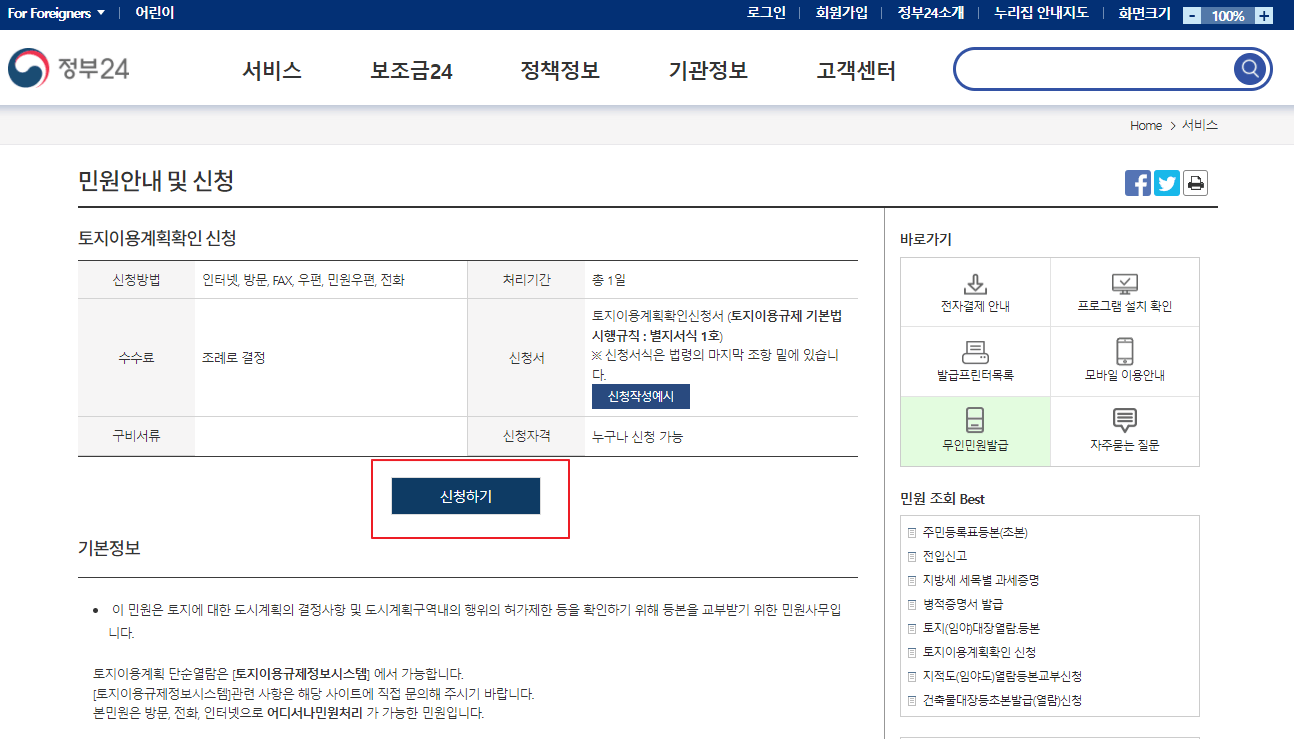
Task: Open the 토지이용규제정보시스템 link in the 단순열람 sentence
Action: 300,674
